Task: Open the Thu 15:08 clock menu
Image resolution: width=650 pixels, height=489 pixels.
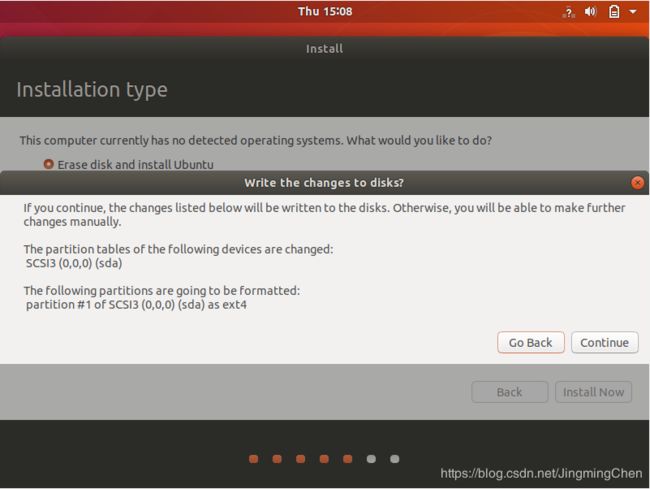Action: pyautogui.click(x=325, y=11)
